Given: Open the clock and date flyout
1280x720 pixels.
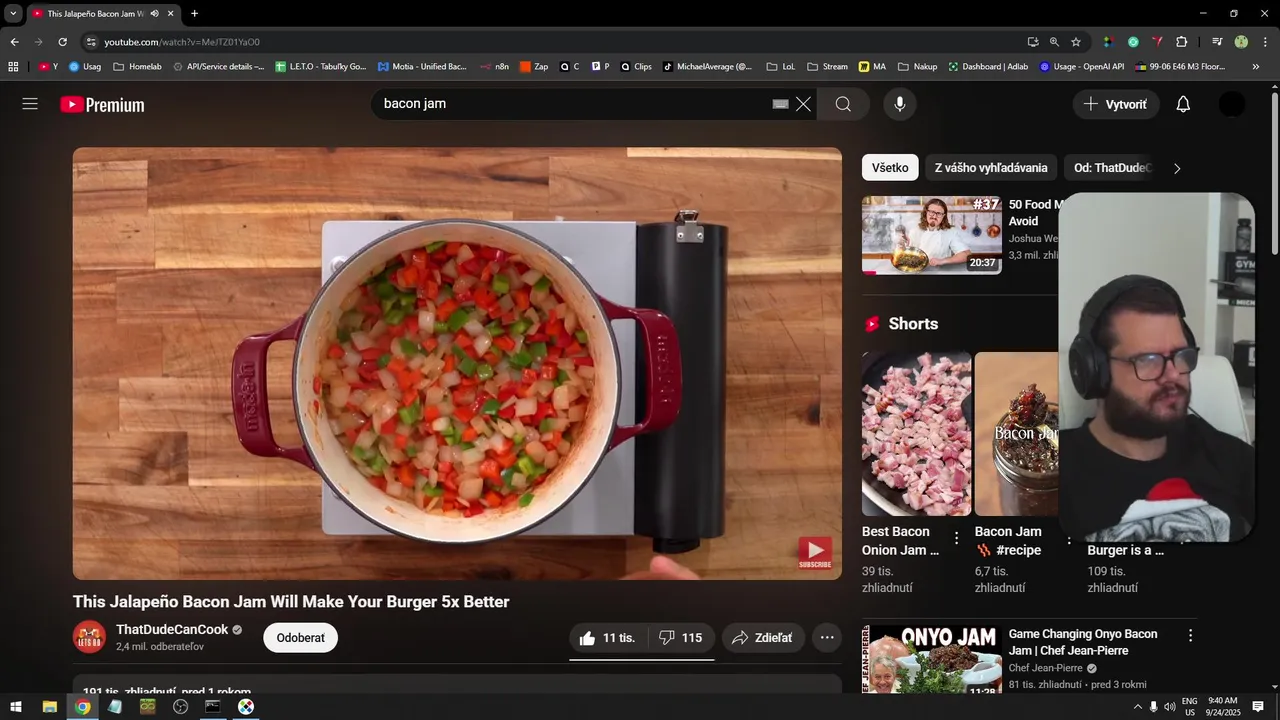Looking at the screenshot, I should coord(1223,707).
